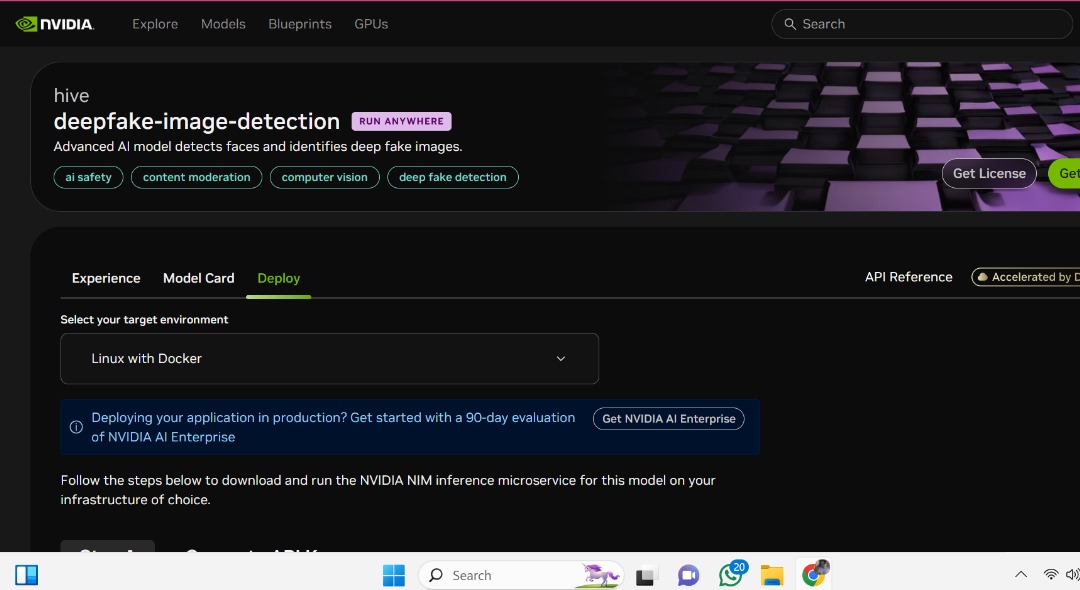Click the computer vision tag
1080x590 pixels.
pos(324,177)
